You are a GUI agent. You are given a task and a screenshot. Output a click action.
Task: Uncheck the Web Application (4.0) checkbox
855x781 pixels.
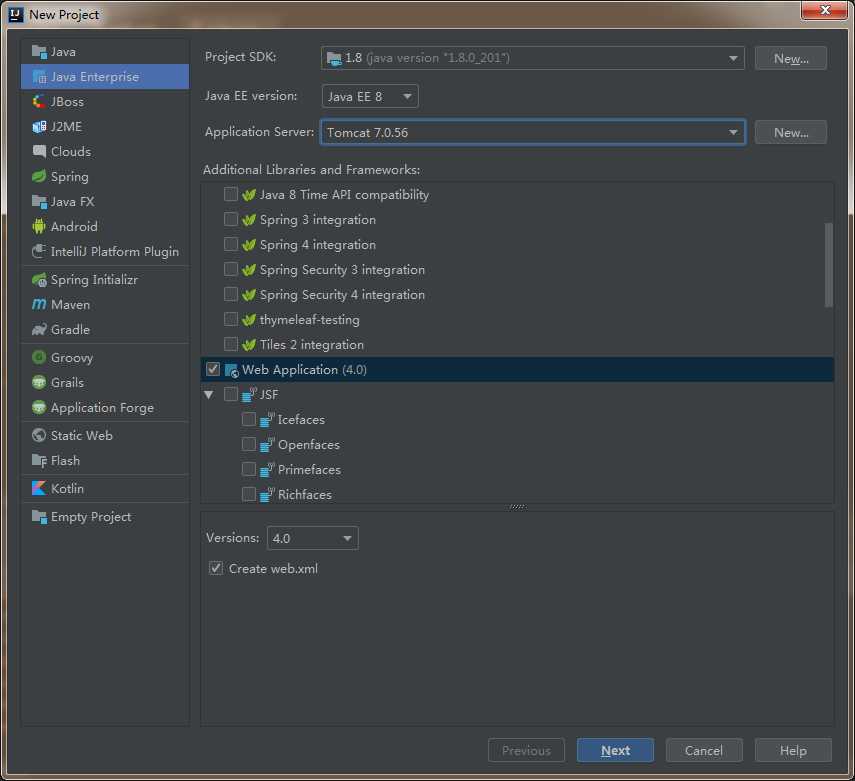213,369
